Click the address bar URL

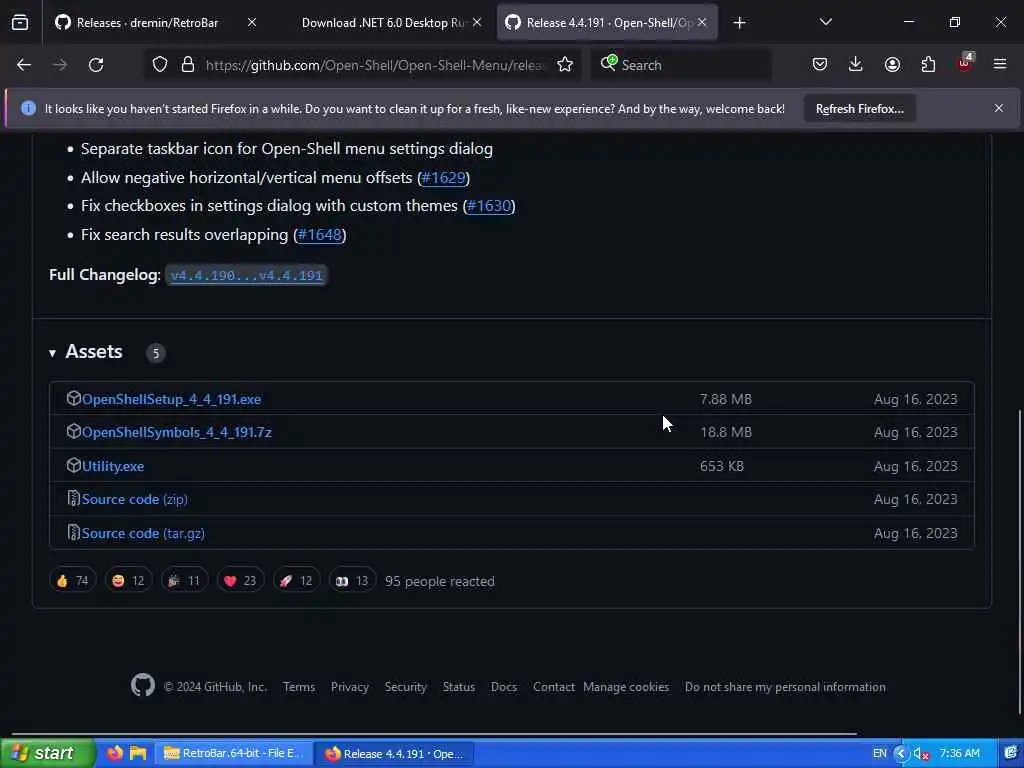coord(375,65)
